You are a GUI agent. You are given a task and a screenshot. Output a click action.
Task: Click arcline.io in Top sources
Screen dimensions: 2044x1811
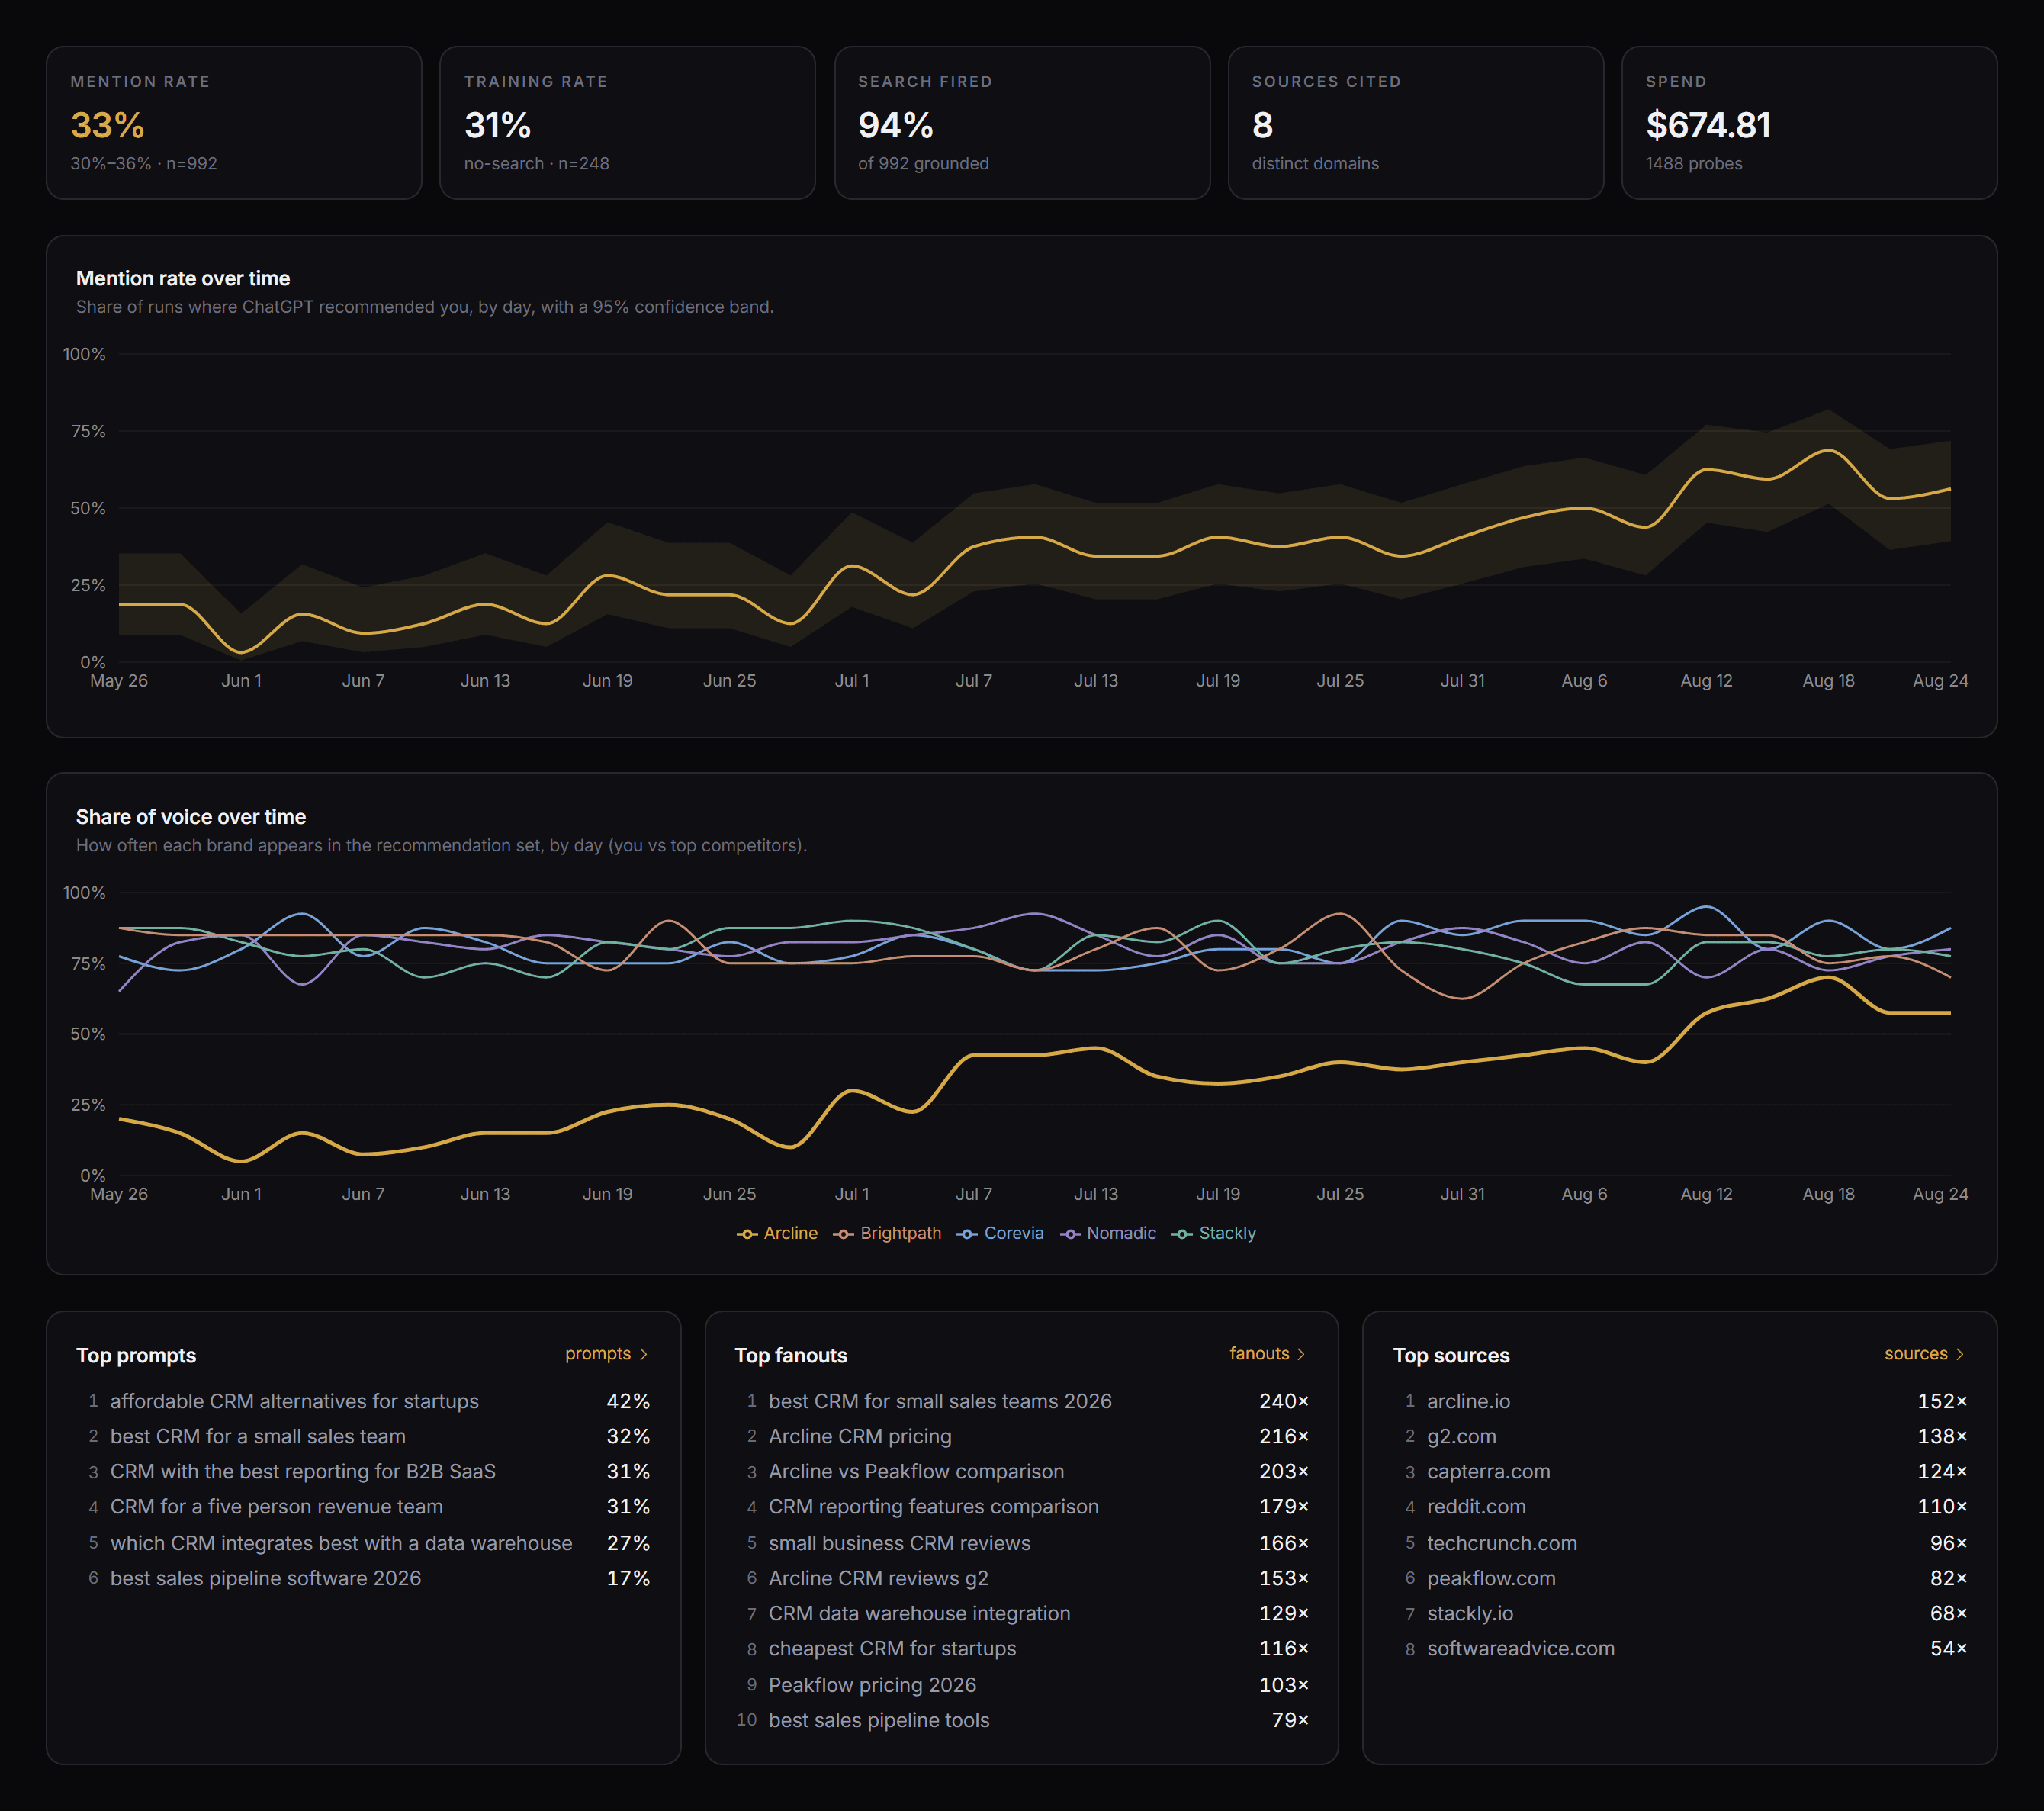tap(1468, 1401)
